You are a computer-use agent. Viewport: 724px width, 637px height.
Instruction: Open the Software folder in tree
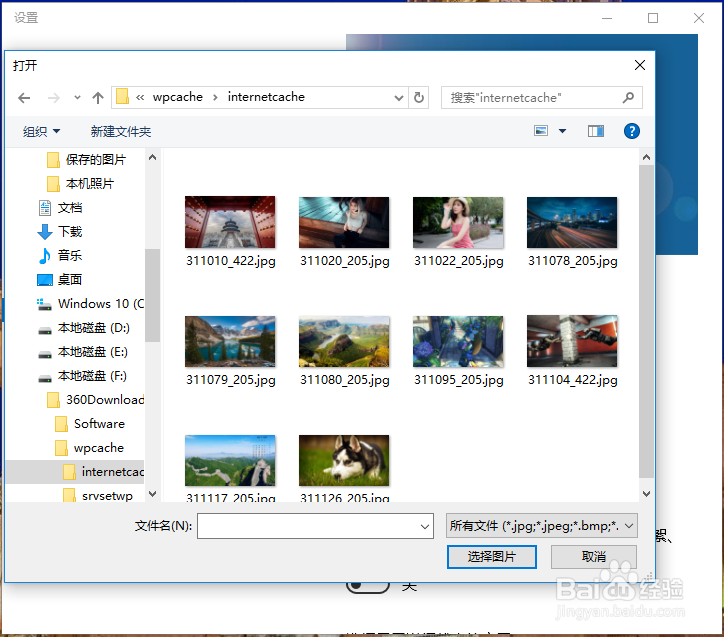90,424
